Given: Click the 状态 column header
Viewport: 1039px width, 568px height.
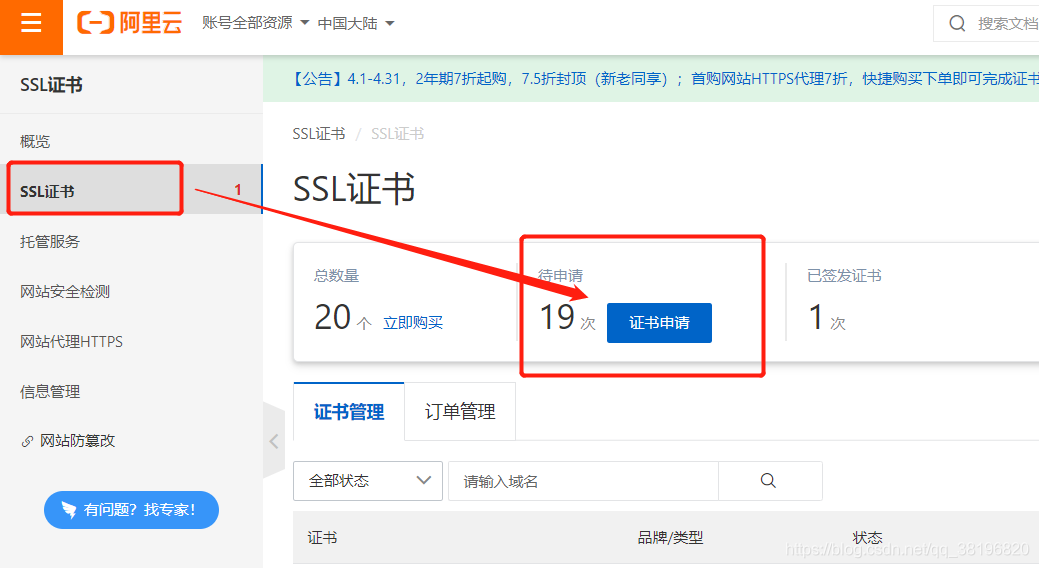Looking at the screenshot, I should [x=867, y=538].
